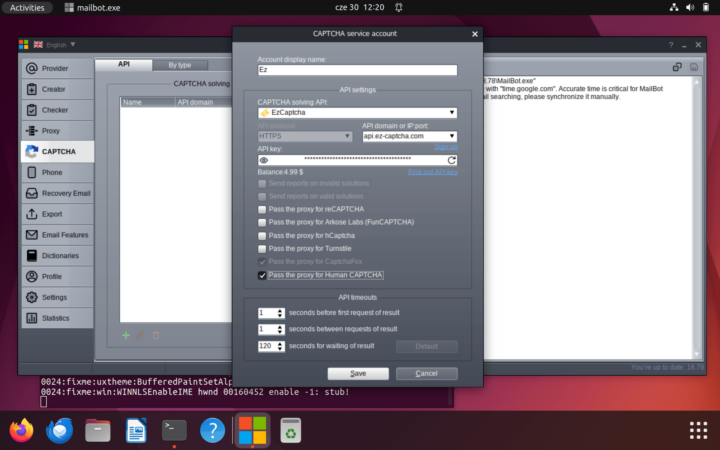Open the Proxy section in sidebar

tap(57, 131)
